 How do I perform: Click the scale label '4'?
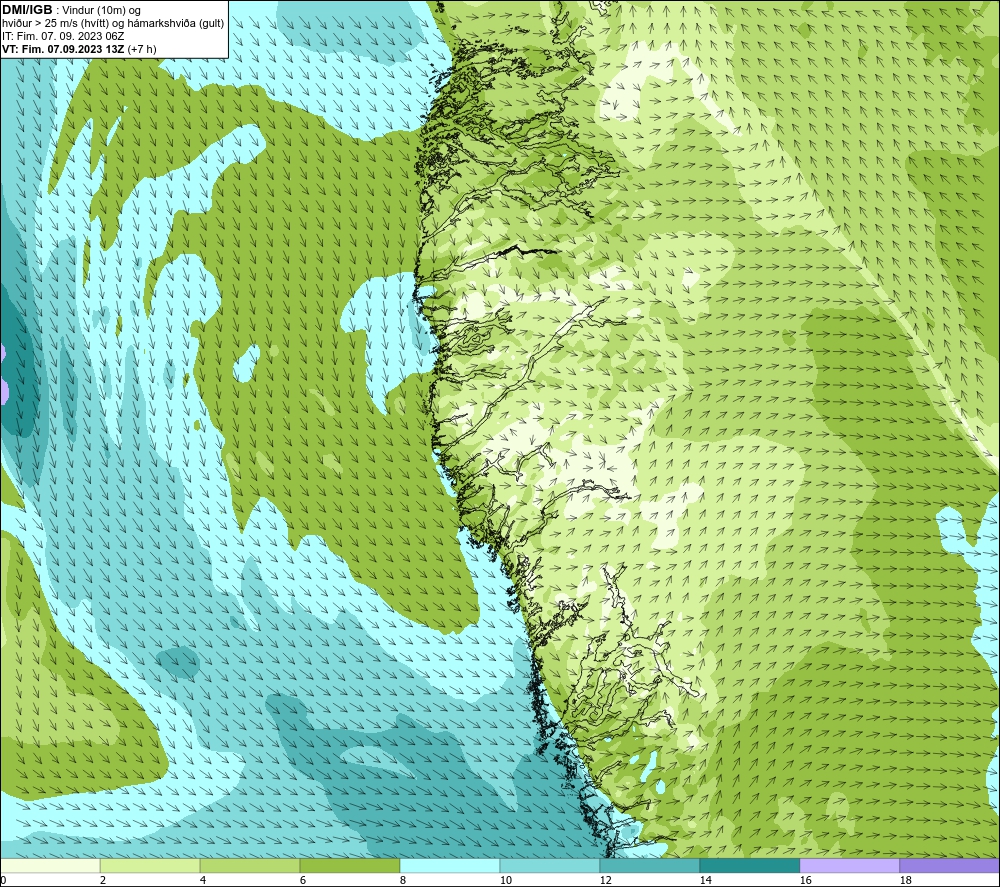(203, 881)
